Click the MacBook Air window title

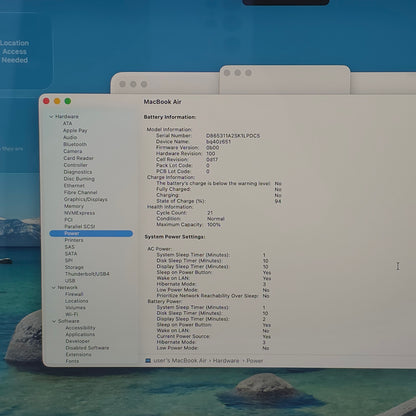click(162, 102)
